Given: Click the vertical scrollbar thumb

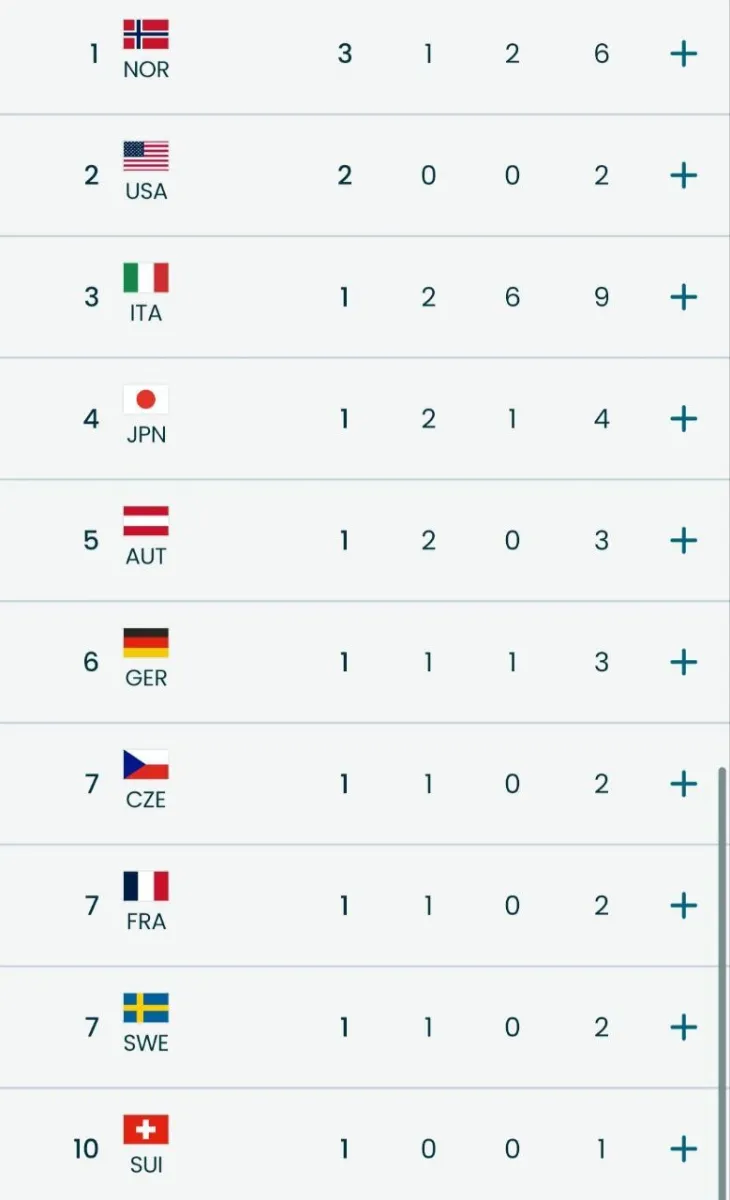Looking at the screenshot, I should coord(722,980).
